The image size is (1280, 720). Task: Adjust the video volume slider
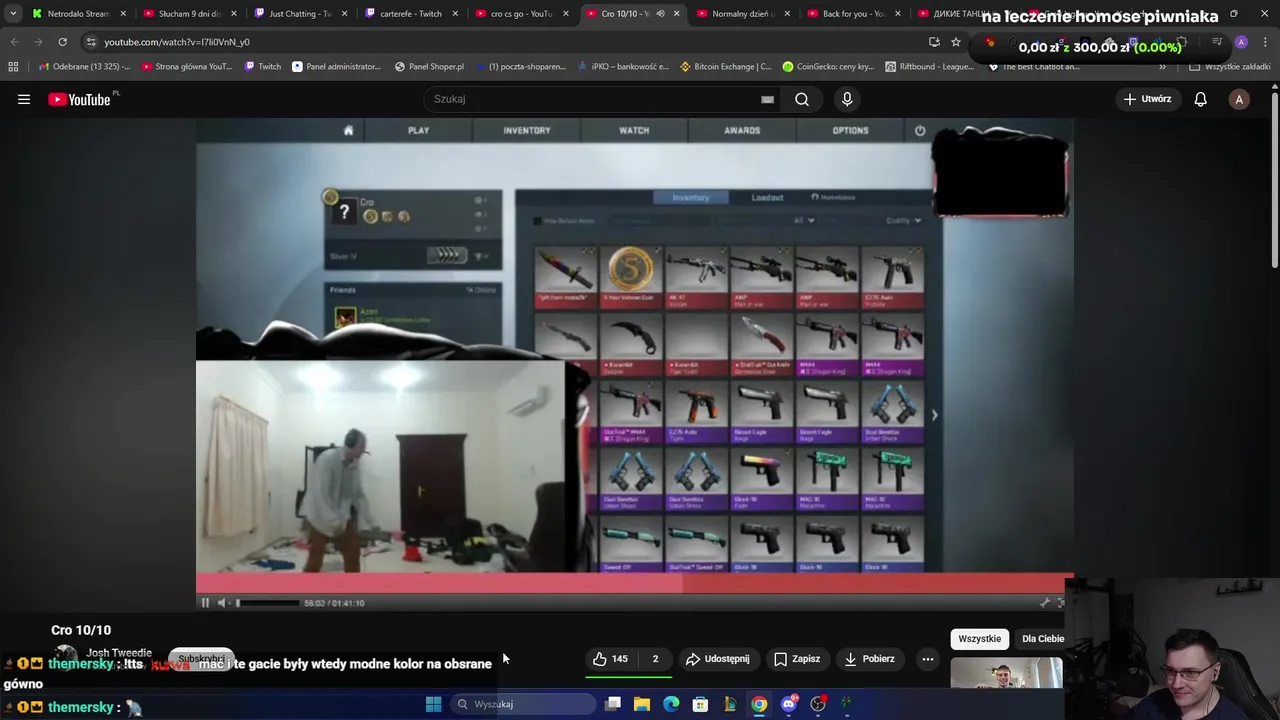[266, 603]
